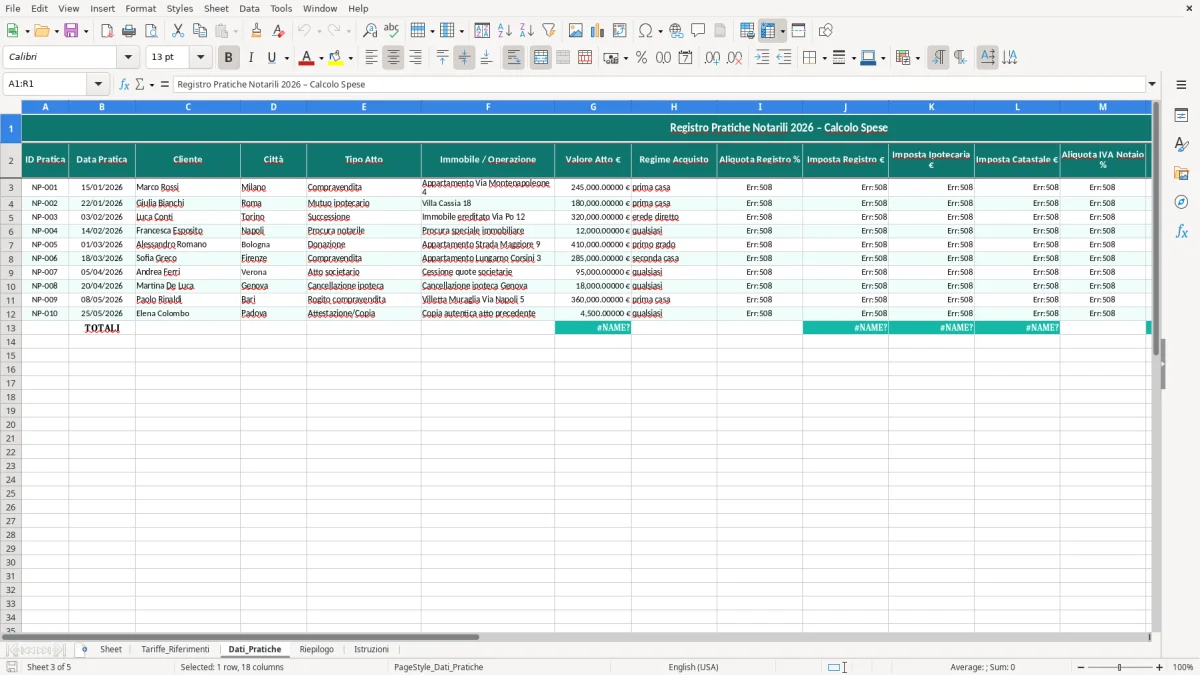The image size is (1200, 675).
Task: Click the Clone Formatting paintbrush icon
Action: coord(257,31)
